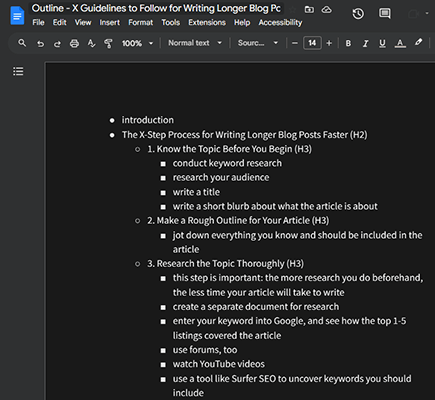This screenshot has height=400, width=435.
Task: Open the comments panel
Action: (x=385, y=14)
